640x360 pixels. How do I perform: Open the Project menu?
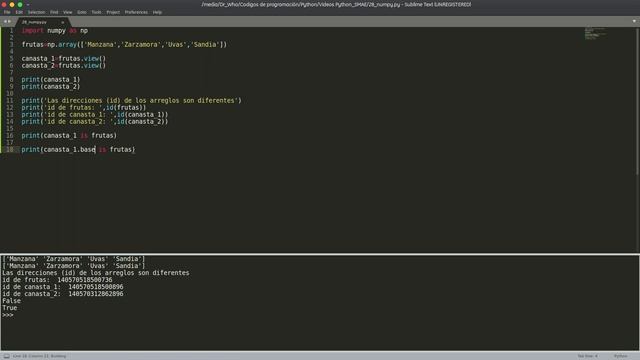pos(113,12)
